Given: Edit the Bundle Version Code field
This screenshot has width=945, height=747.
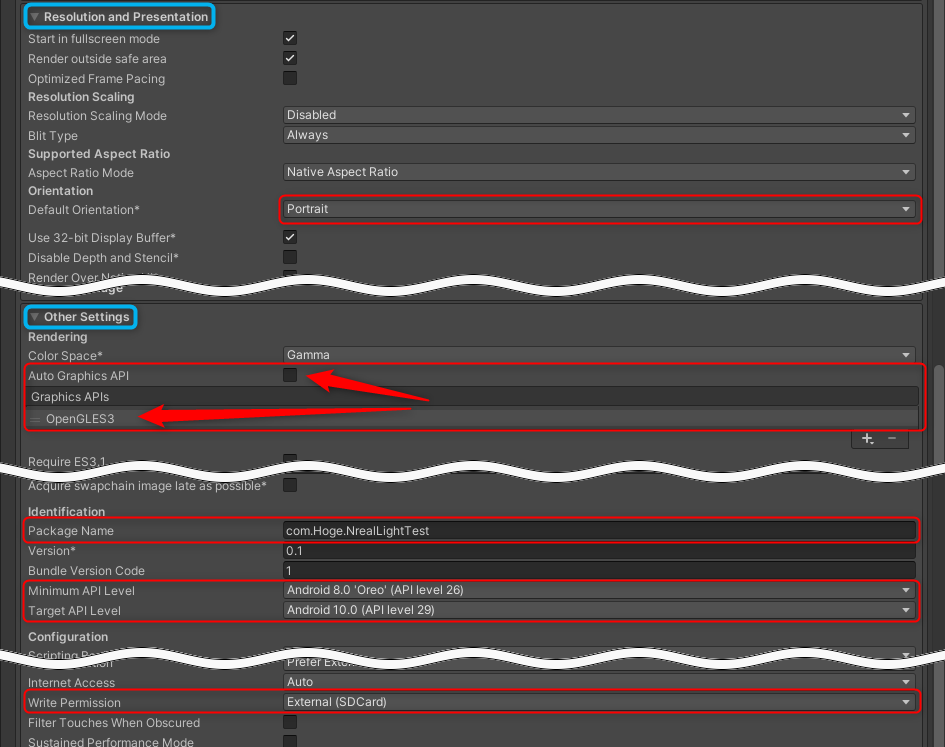Looking at the screenshot, I should 599,570.
